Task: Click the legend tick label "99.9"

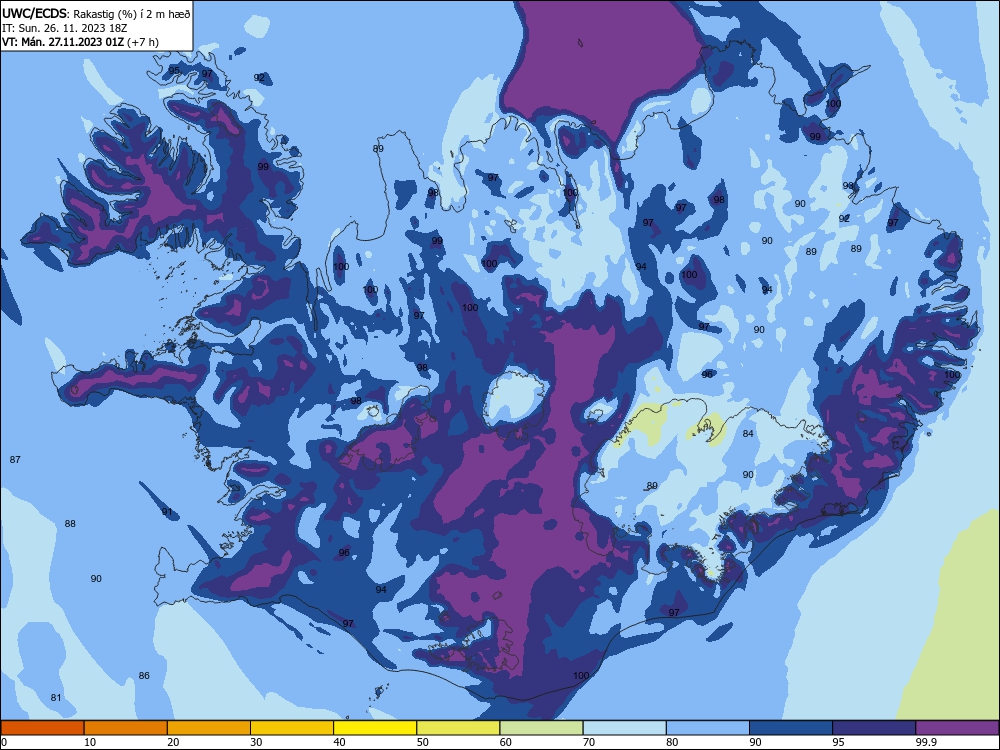Action: 926,742
